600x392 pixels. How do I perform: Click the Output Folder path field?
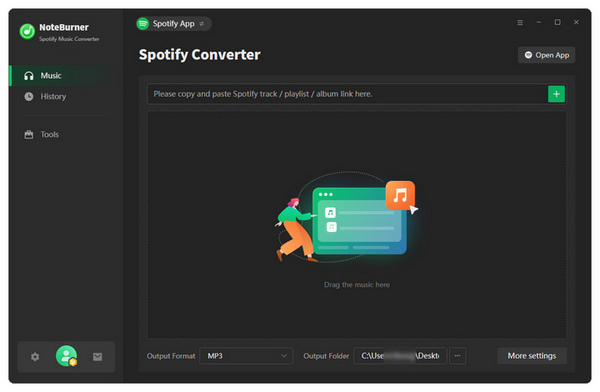400,356
